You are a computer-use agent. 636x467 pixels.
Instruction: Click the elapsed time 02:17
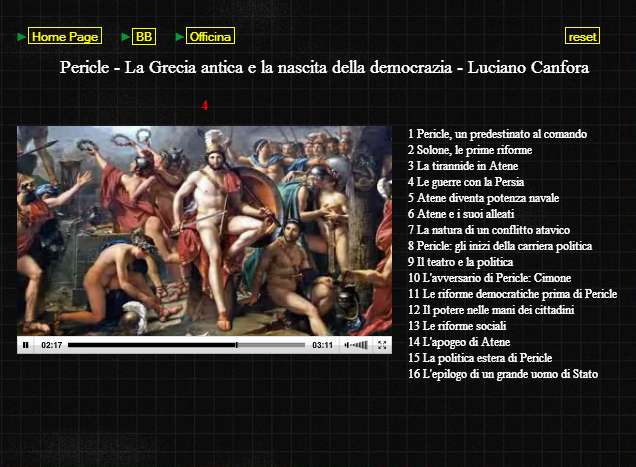coord(52,345)
